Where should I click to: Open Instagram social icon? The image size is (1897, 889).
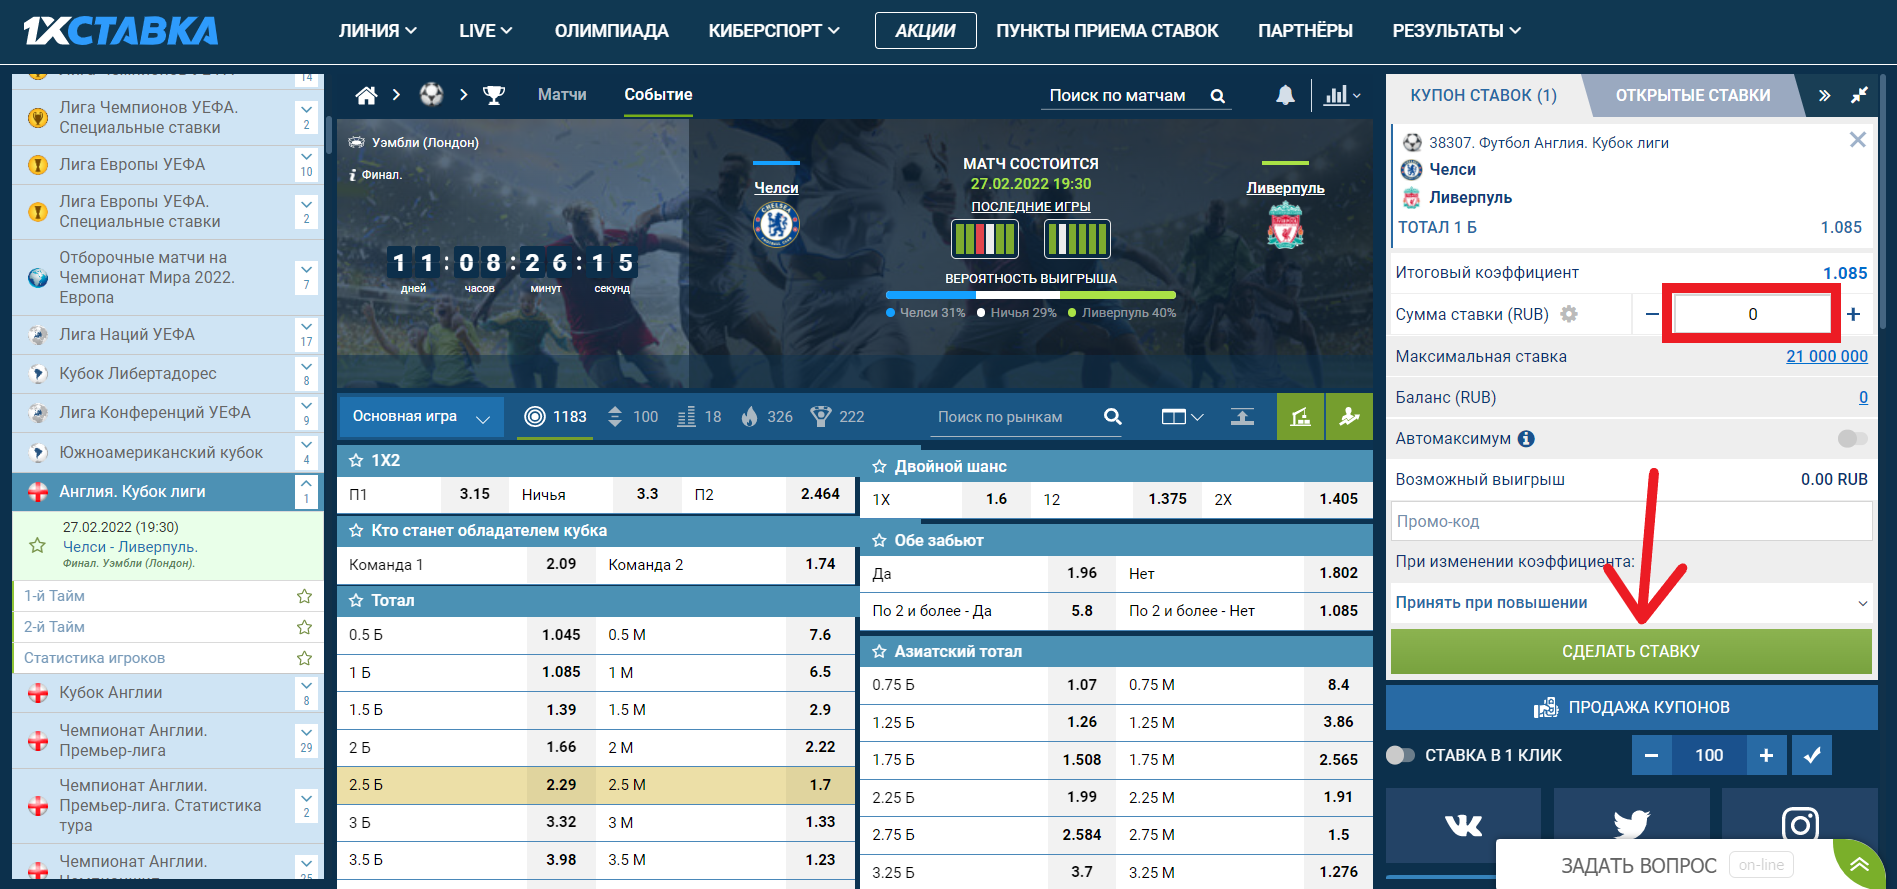tap(1799, 825)
